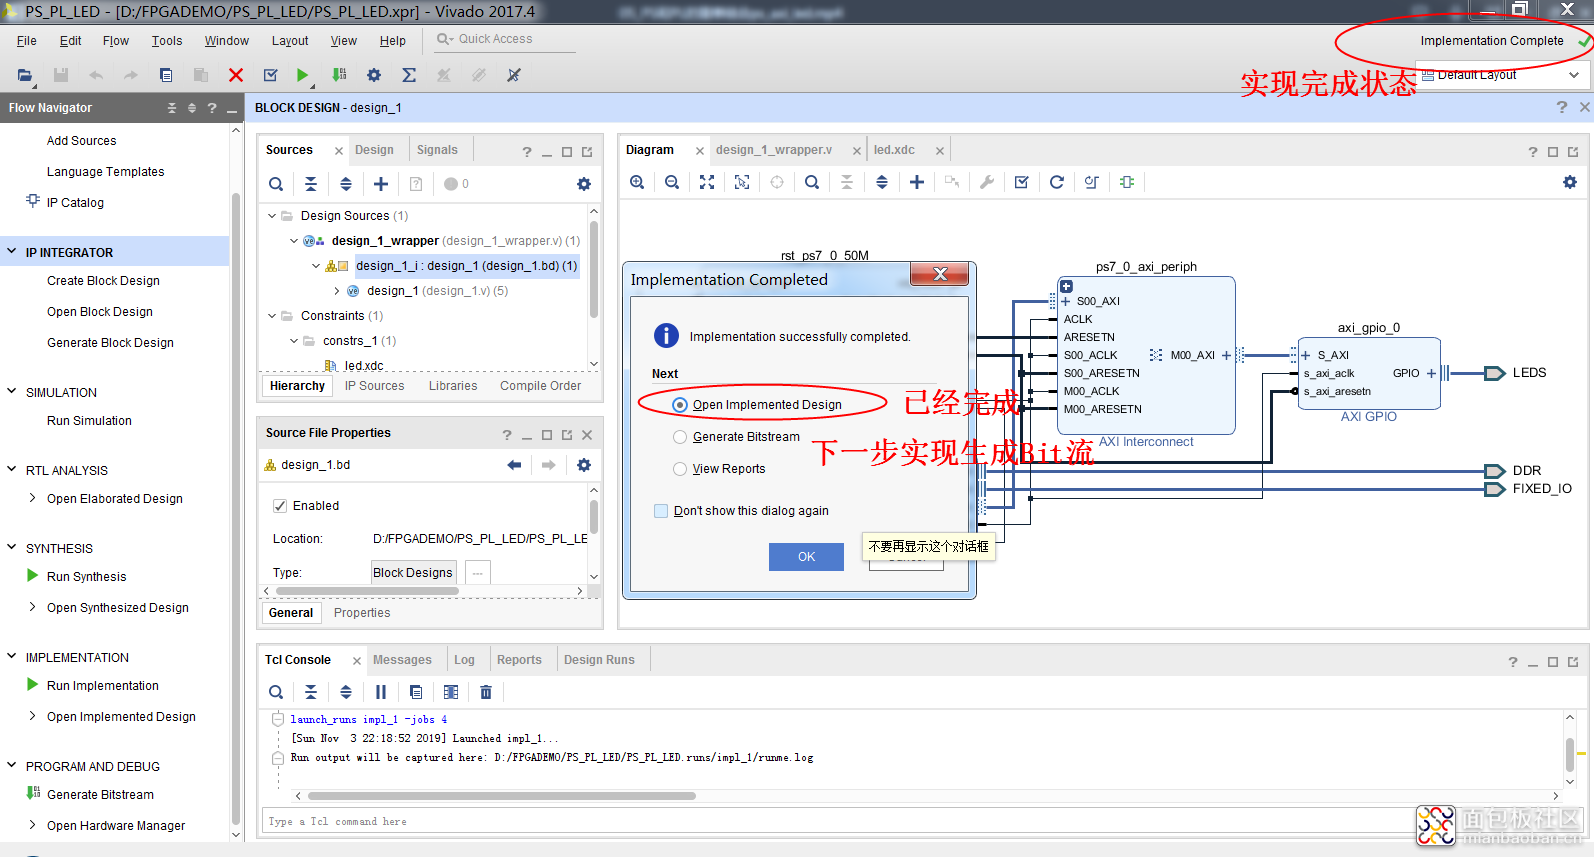This screenshot has width=1594, height=857.
Task: Click the Type browse ellipsis button
Action: [x=477, y=573]
